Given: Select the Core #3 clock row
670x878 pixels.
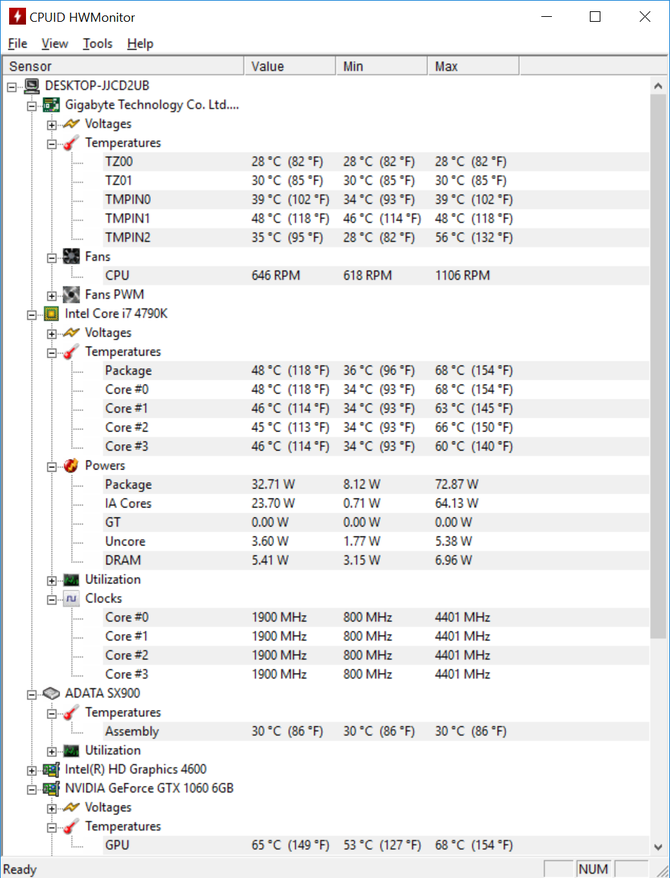Looking at the screenshot, I should pyautogui.click(x=376, y=674).
